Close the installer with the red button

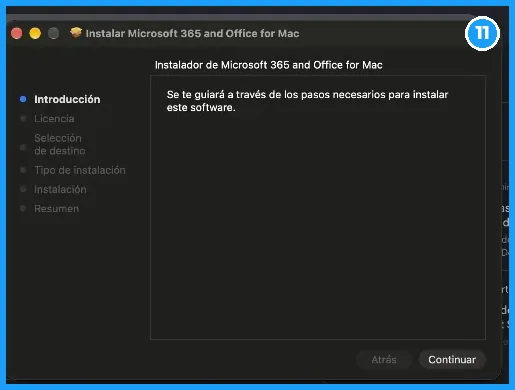point(17,33)
